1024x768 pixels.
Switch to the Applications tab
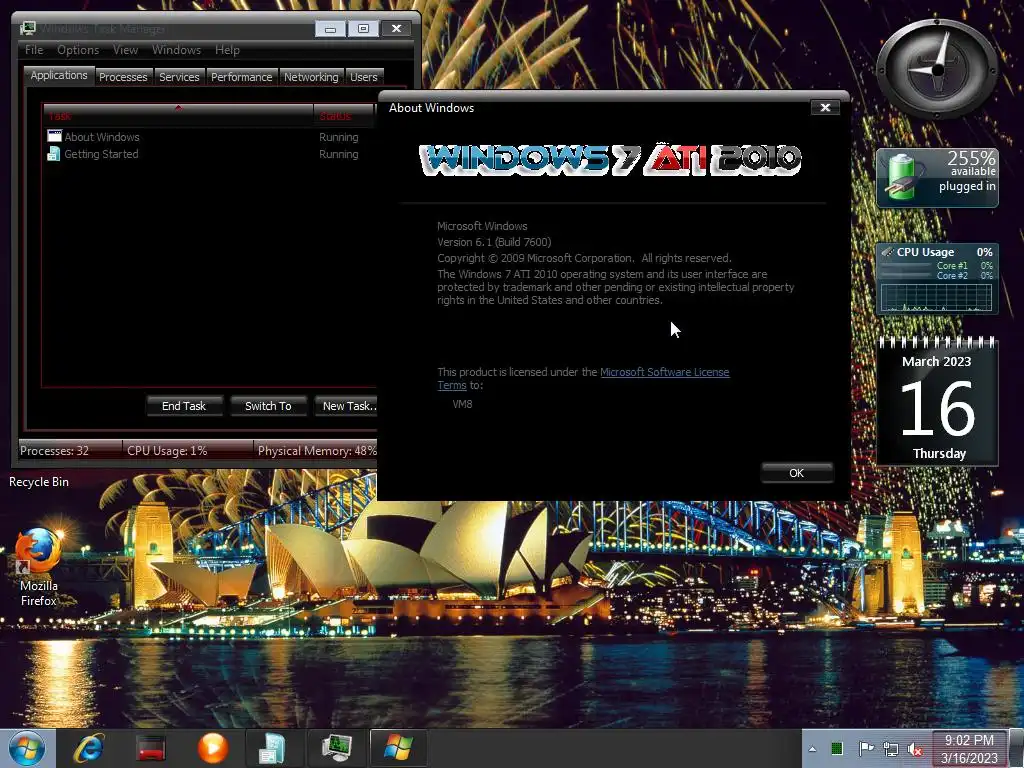coord(59,76)
